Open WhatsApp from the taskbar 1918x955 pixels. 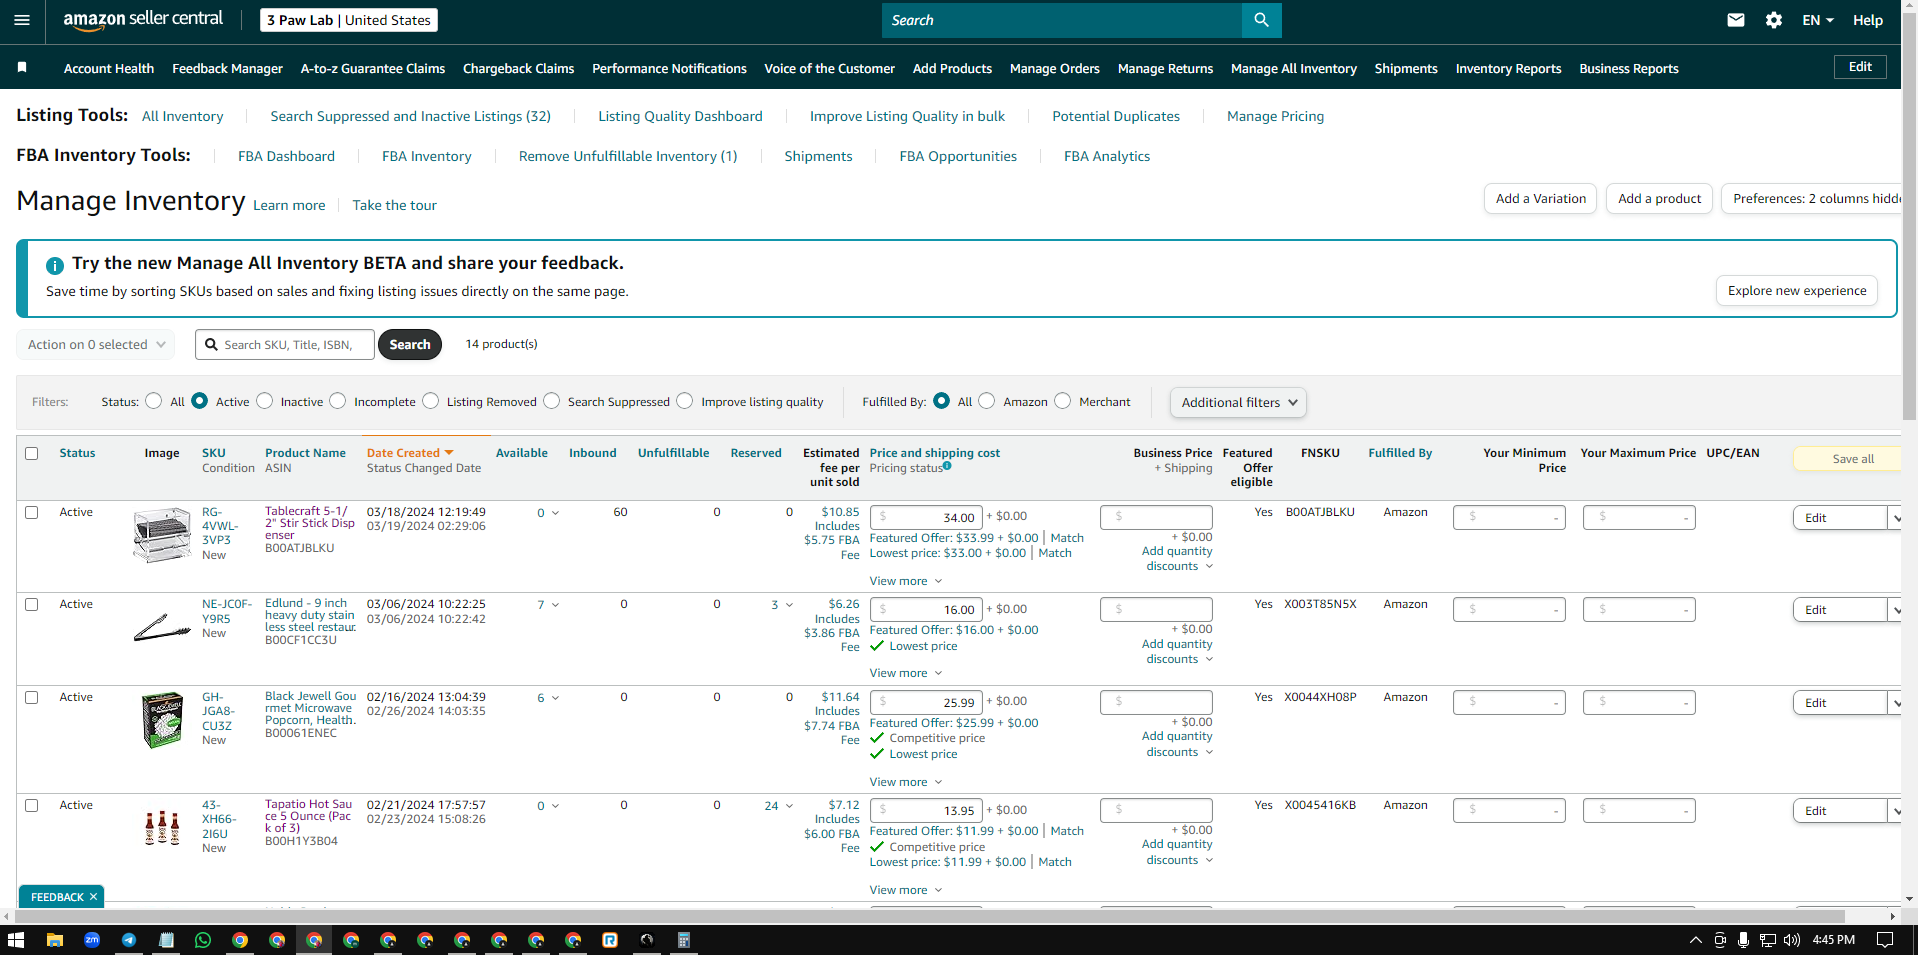click(203, 940)
